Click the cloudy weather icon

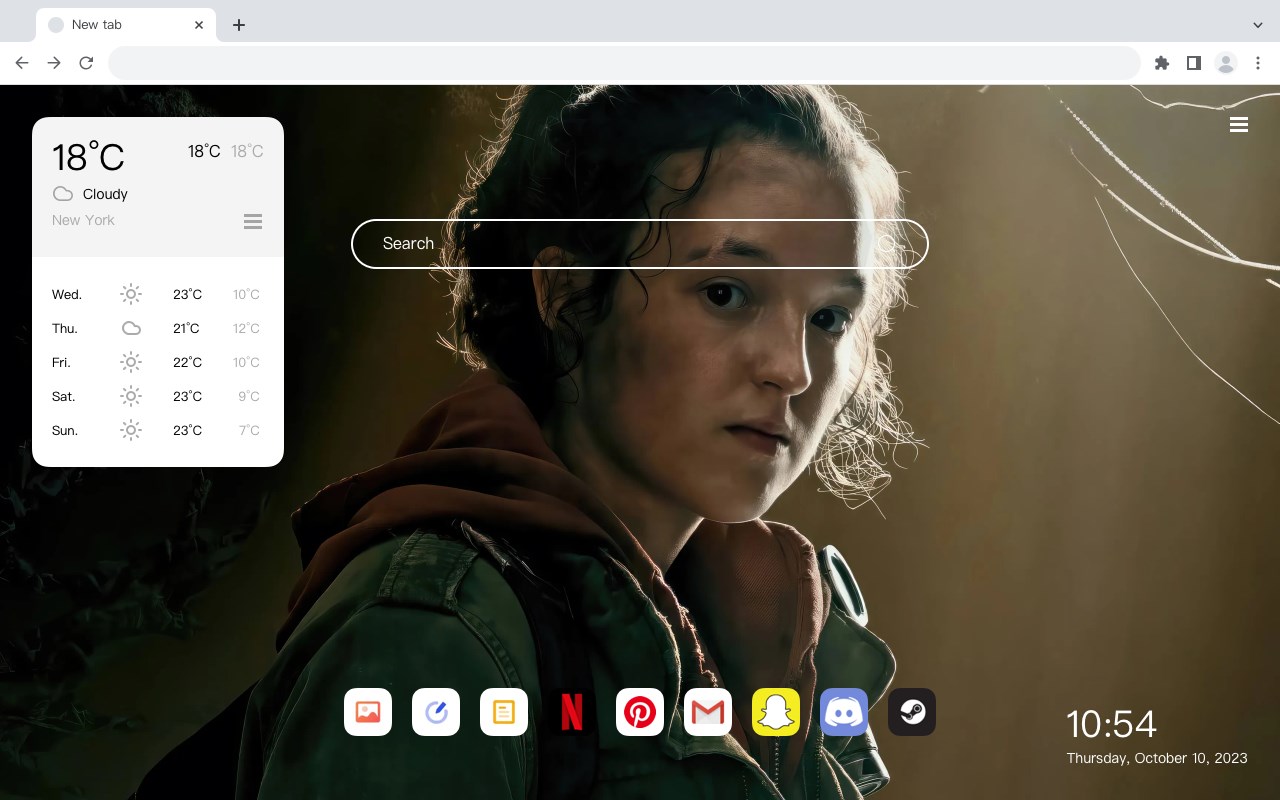click(x=63, y=194)
